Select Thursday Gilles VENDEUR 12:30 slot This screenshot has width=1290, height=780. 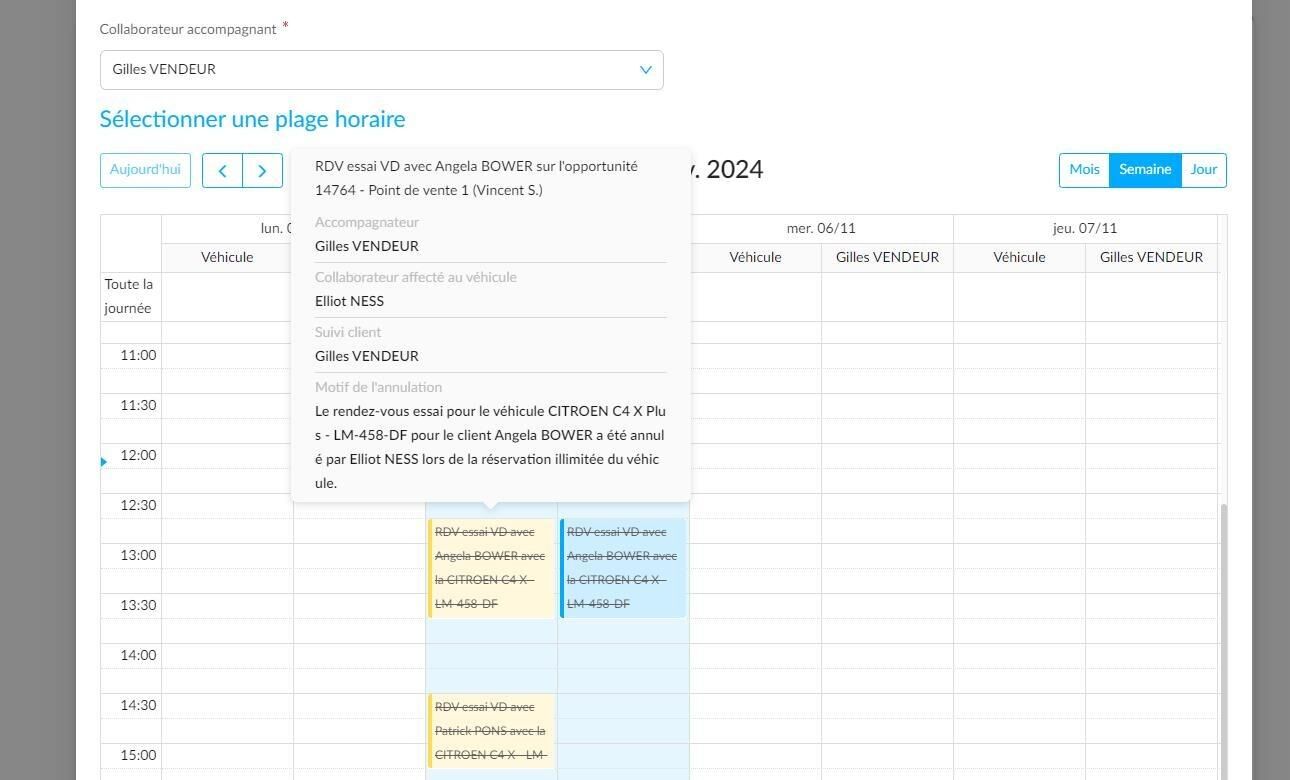(1151, 506)
